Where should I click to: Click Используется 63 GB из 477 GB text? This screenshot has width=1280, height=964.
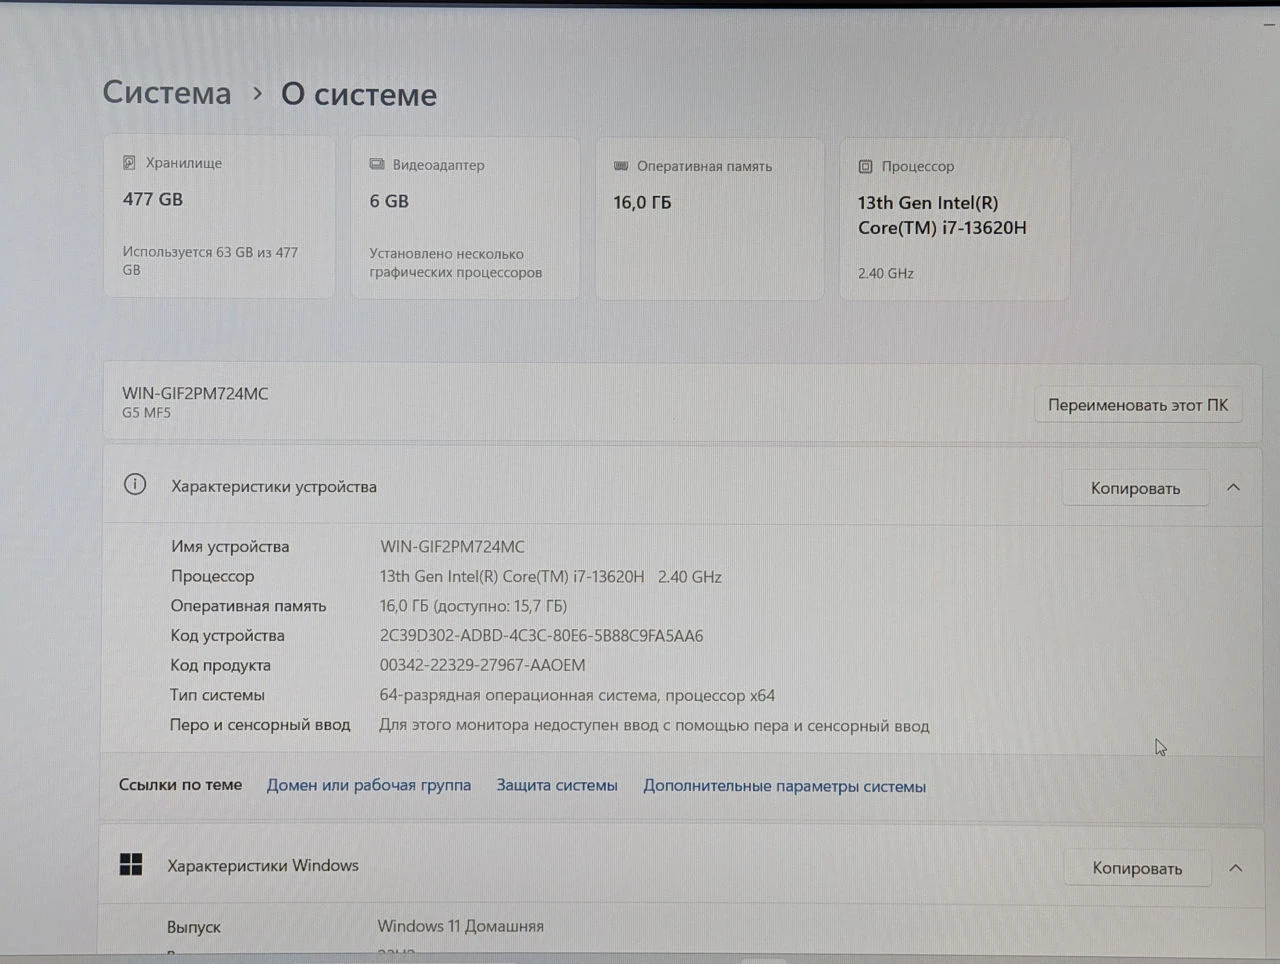click(210, 261)
